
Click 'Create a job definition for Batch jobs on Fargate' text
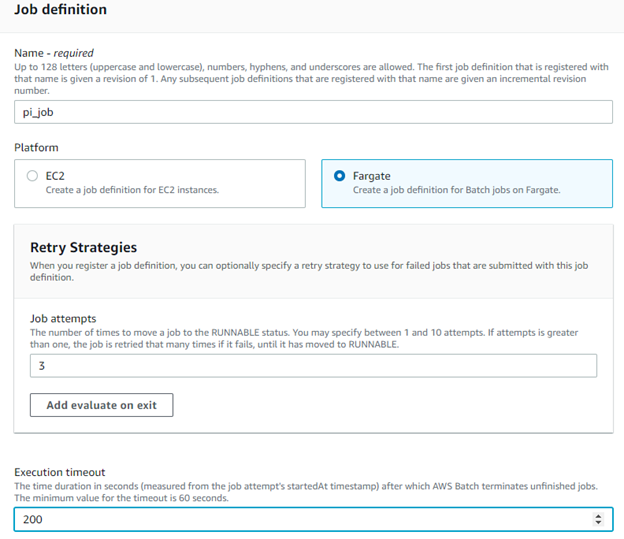click(x=457, y=190)
